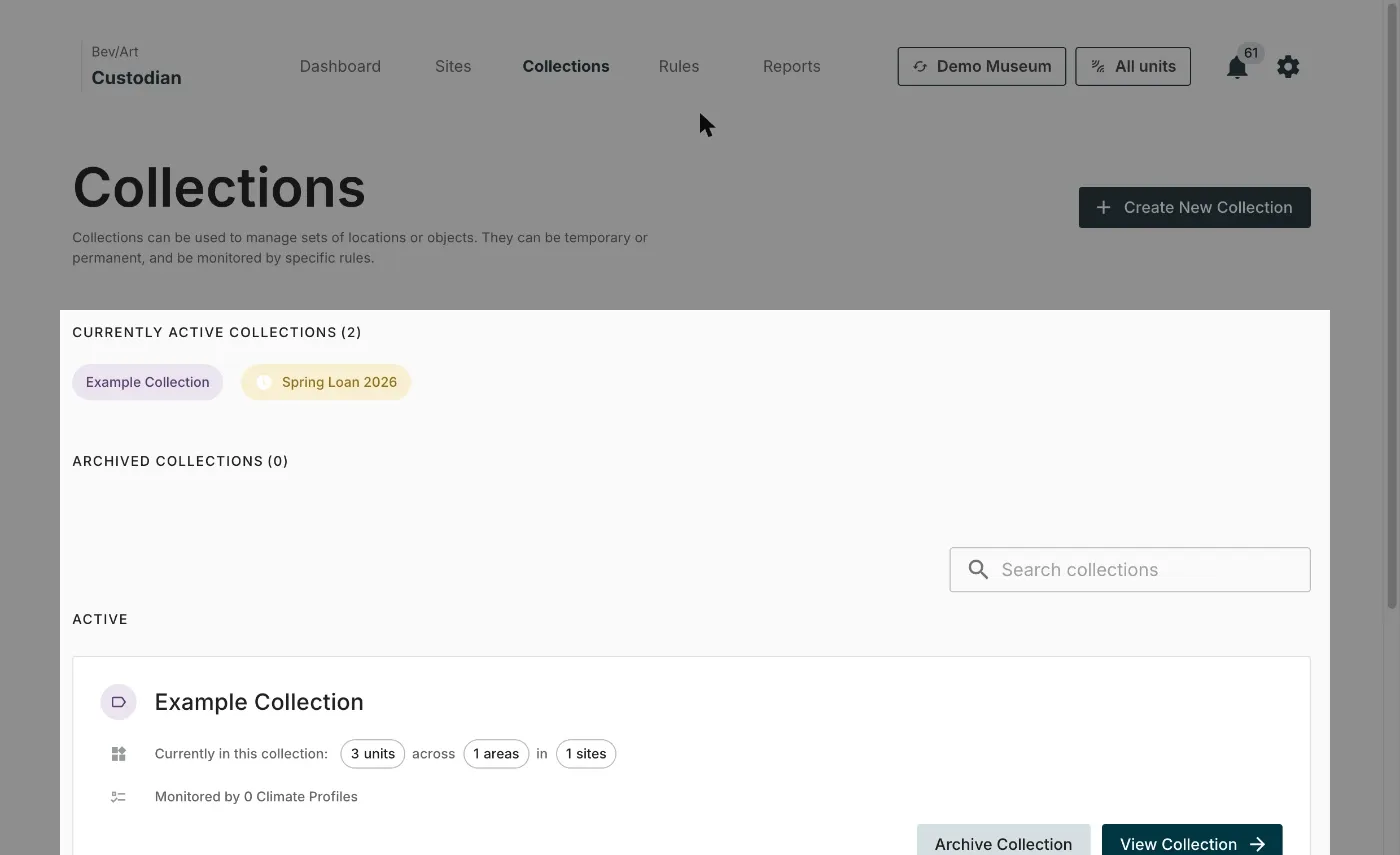
Task: Click the 3 units badge
Action: [x=373, y=754]
